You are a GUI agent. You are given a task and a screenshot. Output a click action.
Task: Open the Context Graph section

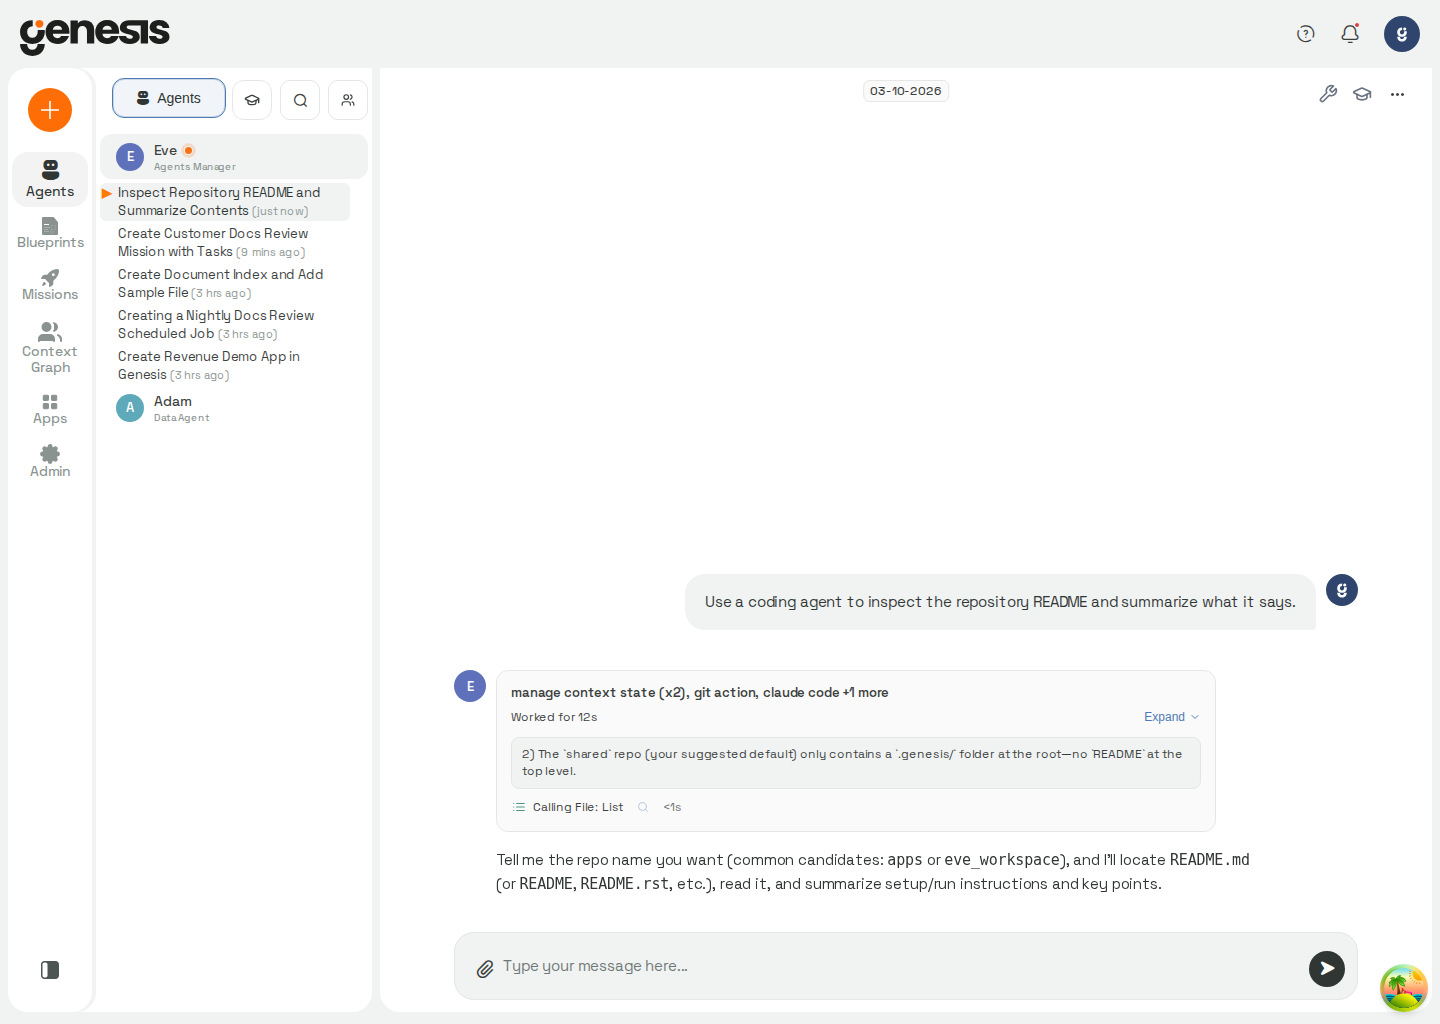[50, 348]
